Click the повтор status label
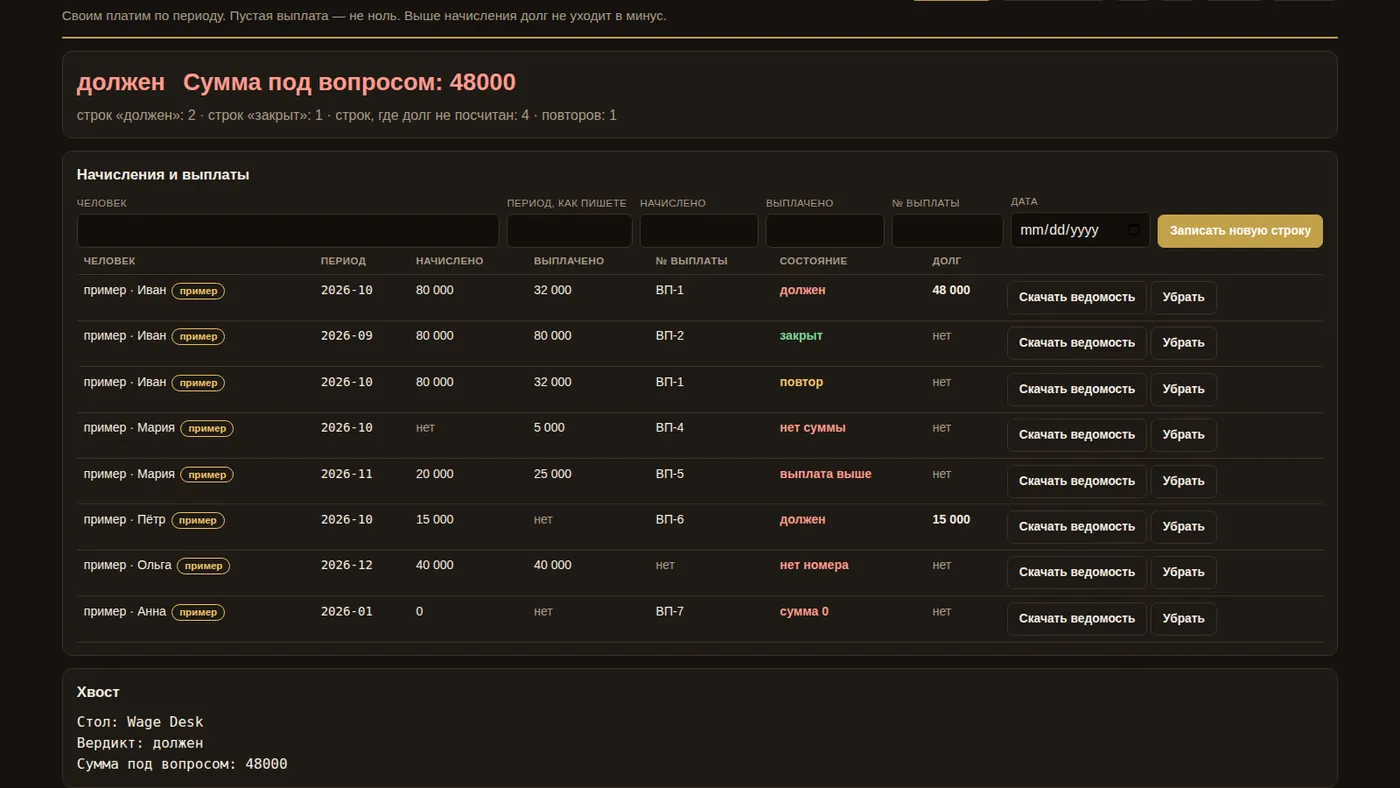Image resolution: width=1400 pixels, height=788 pixels. (x=802, y=382)
